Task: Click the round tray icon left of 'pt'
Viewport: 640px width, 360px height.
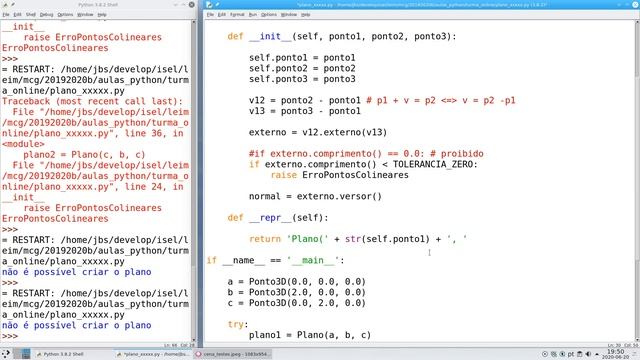Action: [x=562, y=354]
